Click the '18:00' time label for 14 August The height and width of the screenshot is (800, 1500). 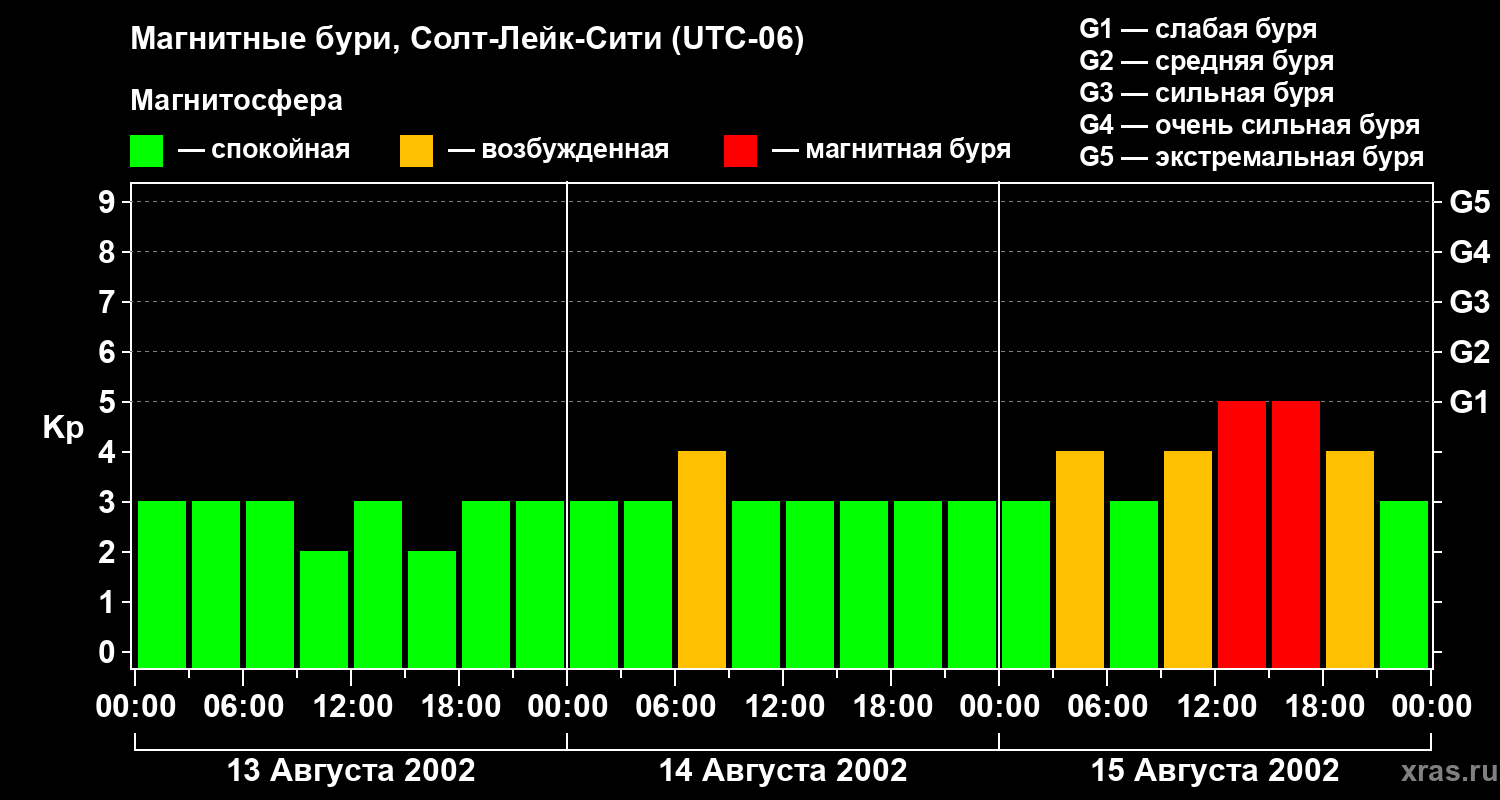pyautogui.click(x=891, y=707)
